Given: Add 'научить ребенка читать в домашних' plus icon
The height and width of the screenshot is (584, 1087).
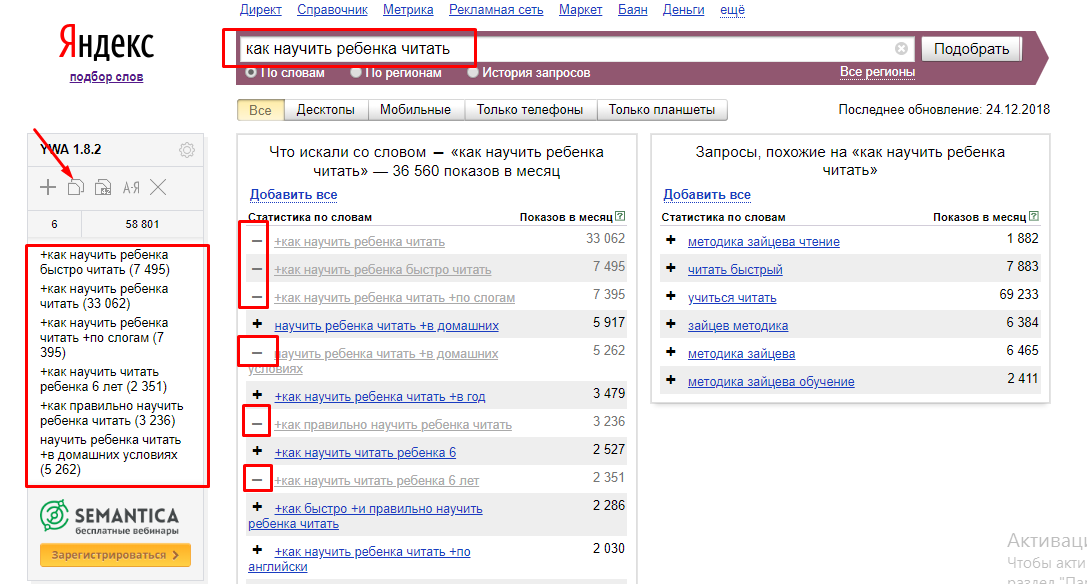Looking at the screenshot, I should [256, 324].
